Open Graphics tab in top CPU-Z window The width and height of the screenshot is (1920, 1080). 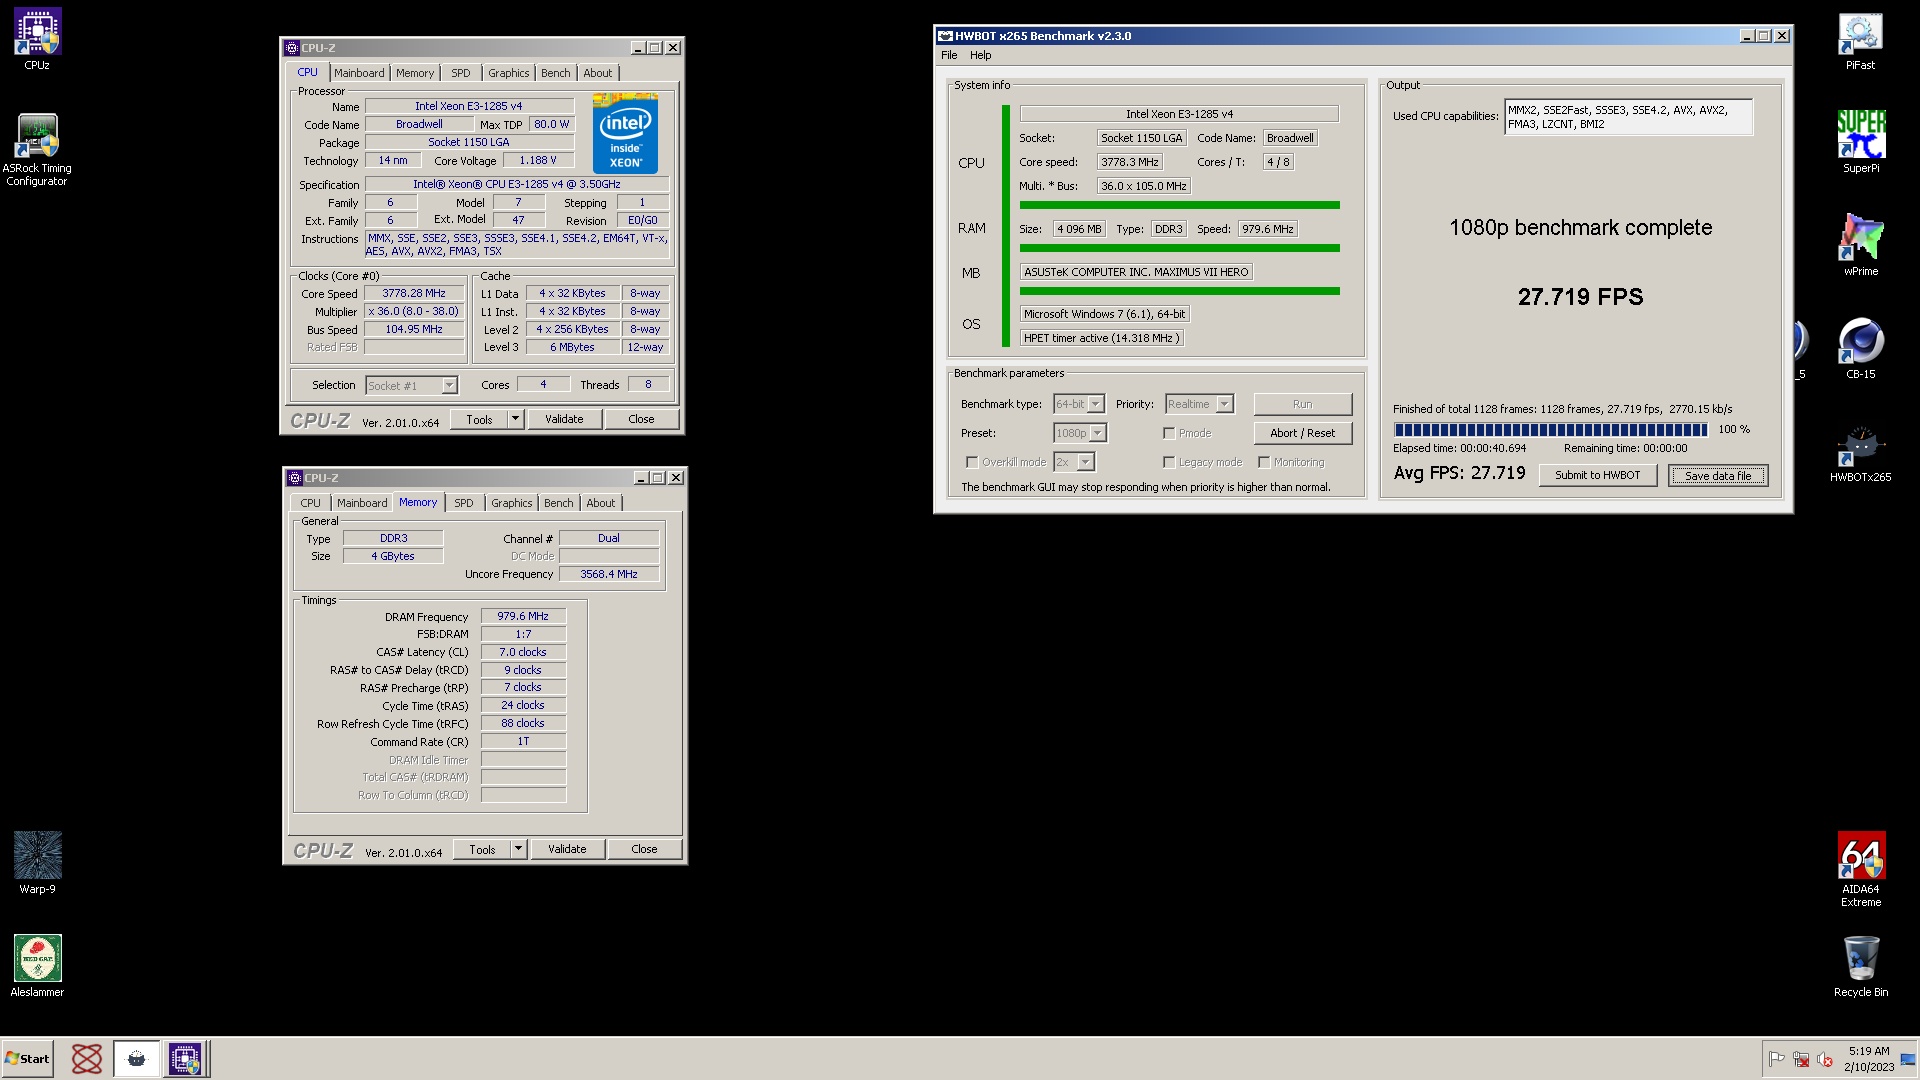(x=509, y=73)
